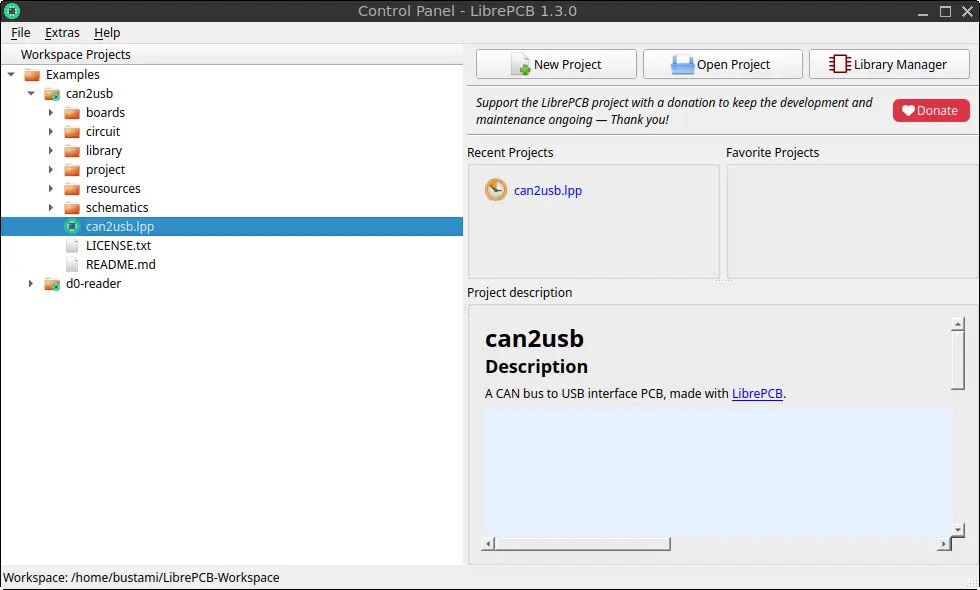The height and width of the screenshot is (590, 980).
Task: Open the Extras menu
Action: click(62, 32)
